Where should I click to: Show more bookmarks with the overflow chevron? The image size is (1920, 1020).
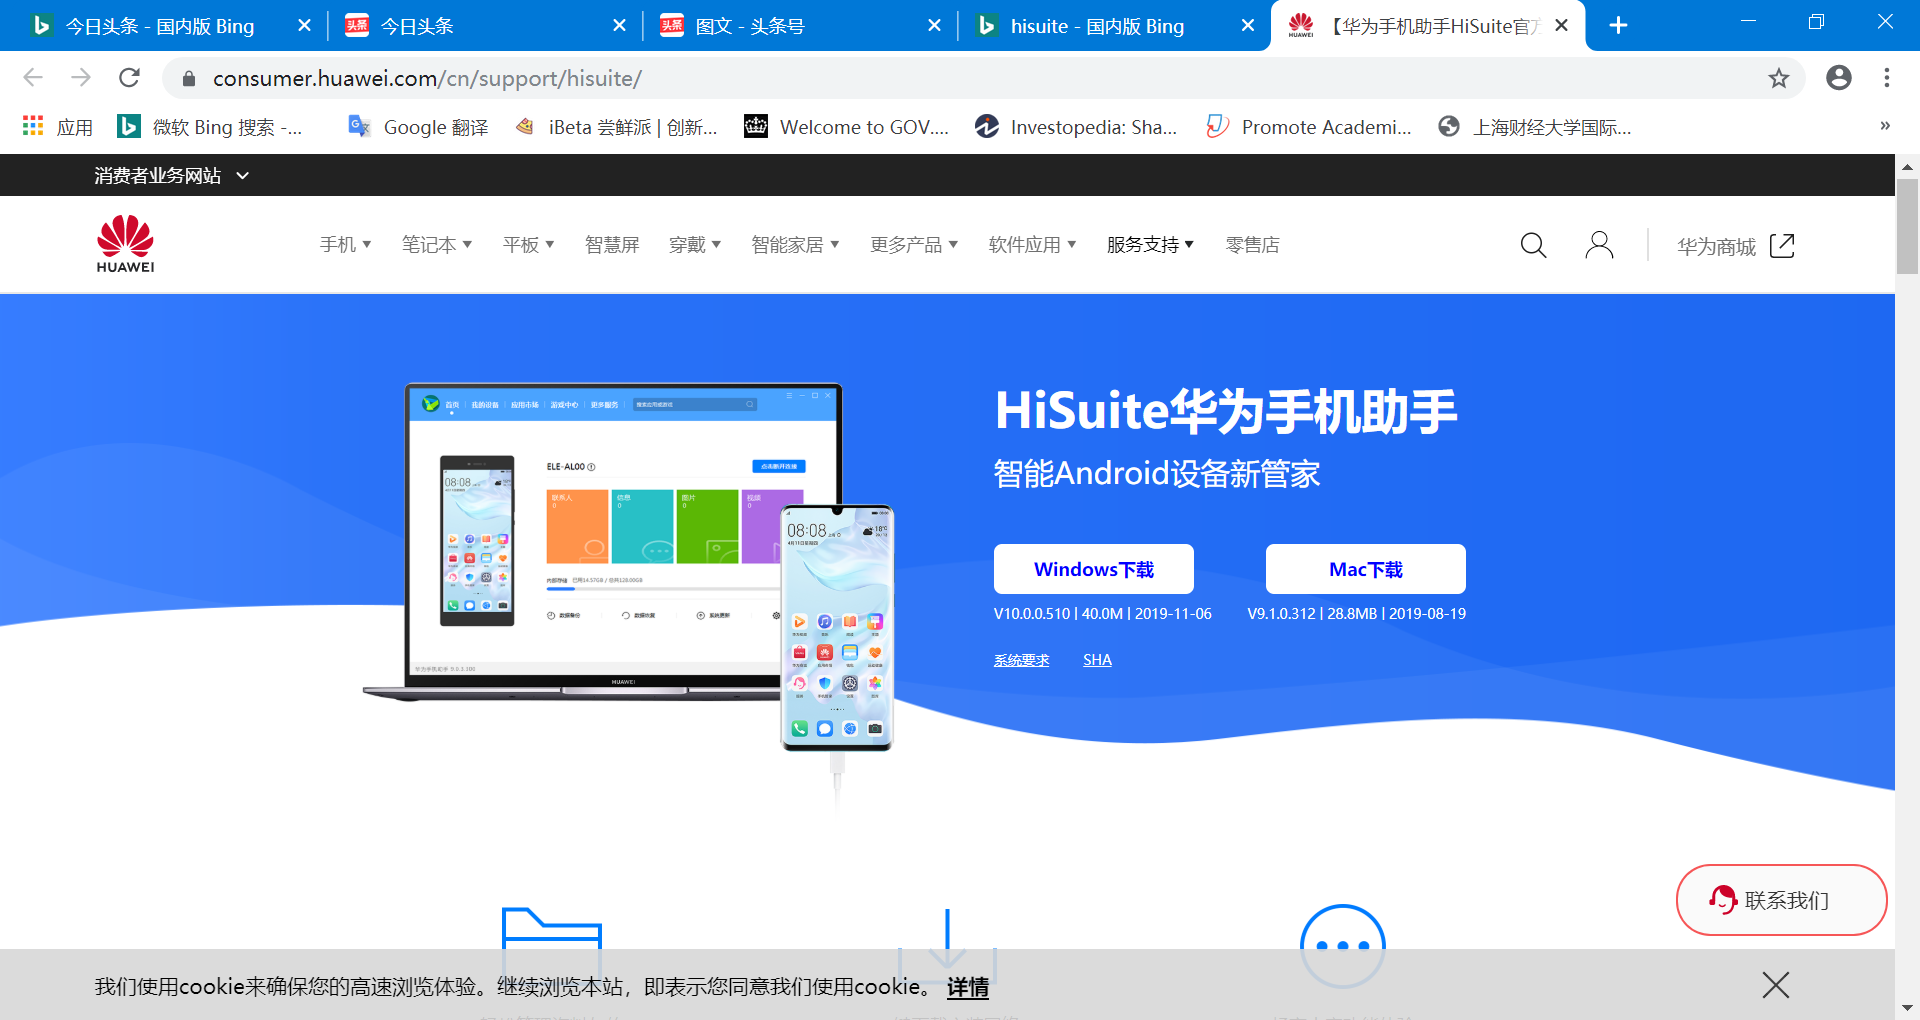tap(1885, 126)
